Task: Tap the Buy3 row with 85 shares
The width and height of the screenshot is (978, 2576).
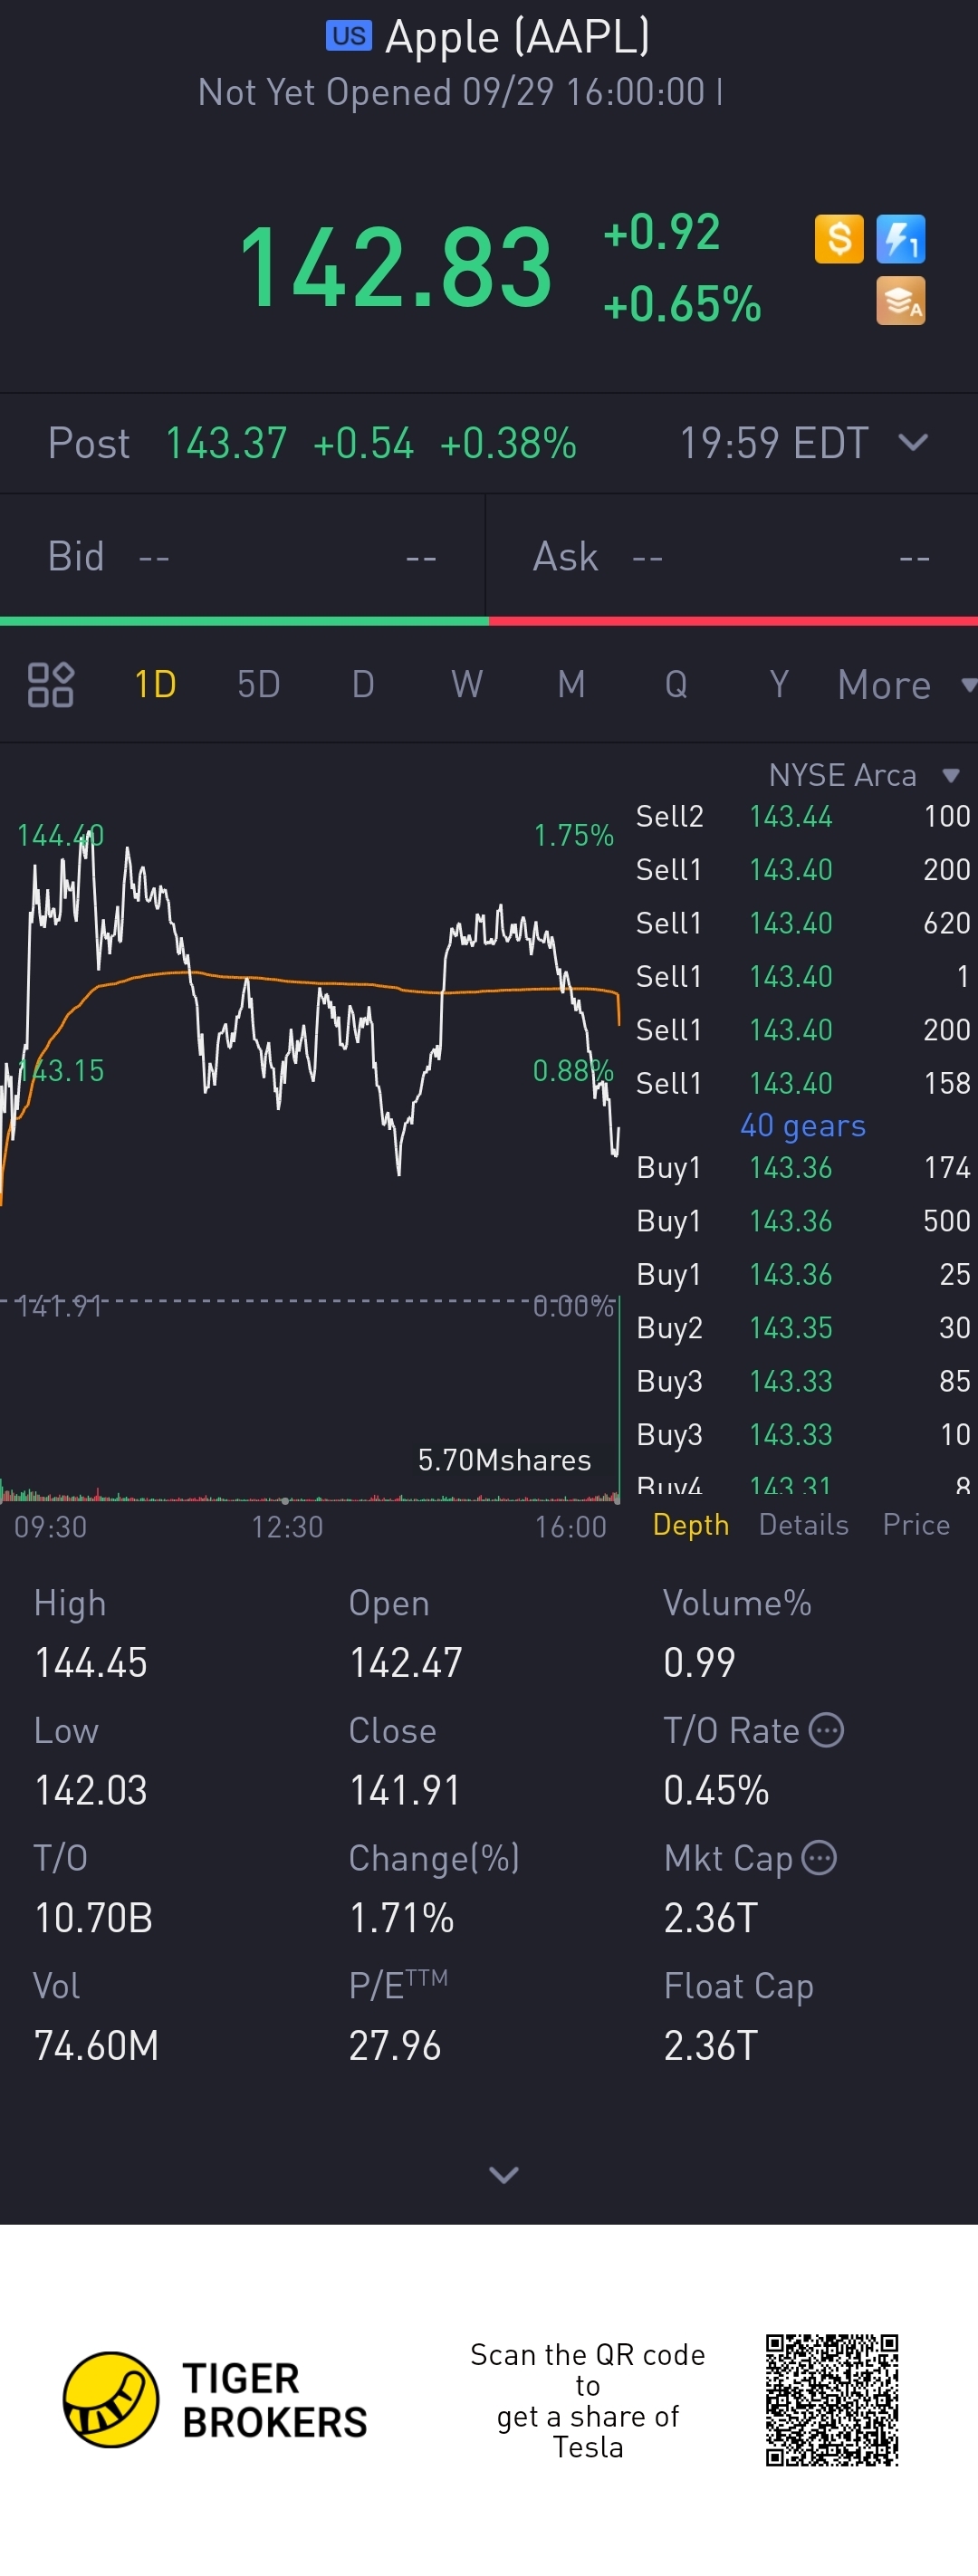Action: [x=803, y=1381]
